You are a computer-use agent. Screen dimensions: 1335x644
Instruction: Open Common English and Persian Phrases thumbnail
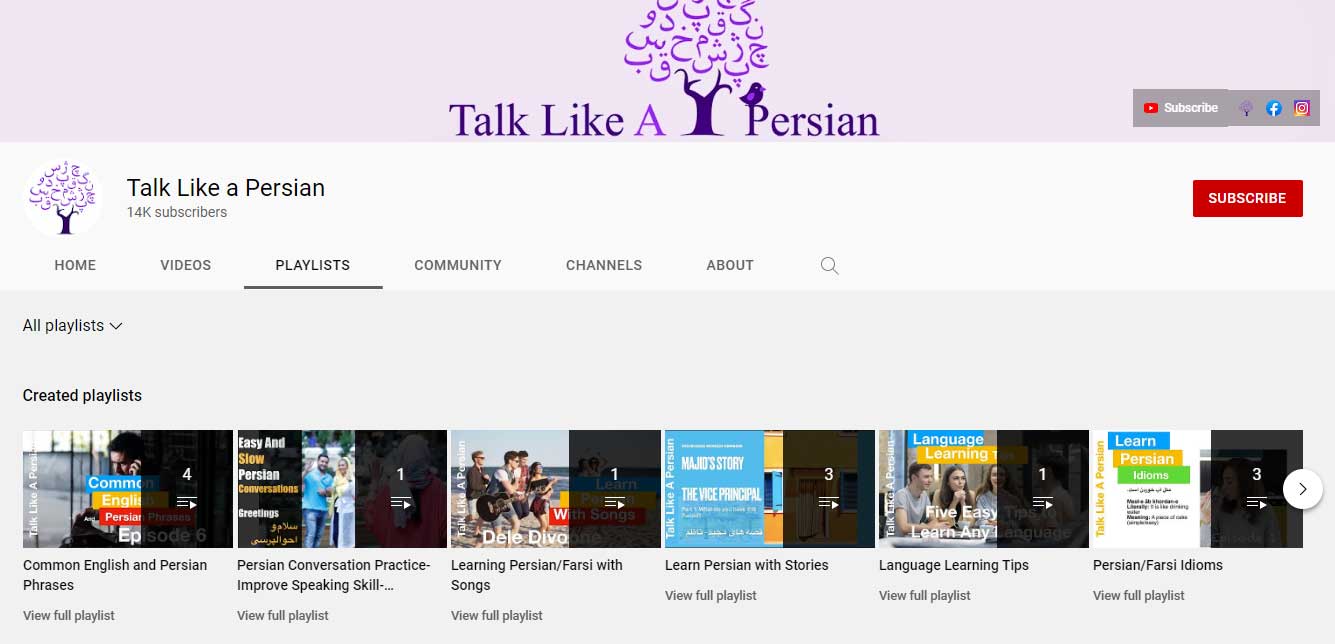click(x=128, y=489)
